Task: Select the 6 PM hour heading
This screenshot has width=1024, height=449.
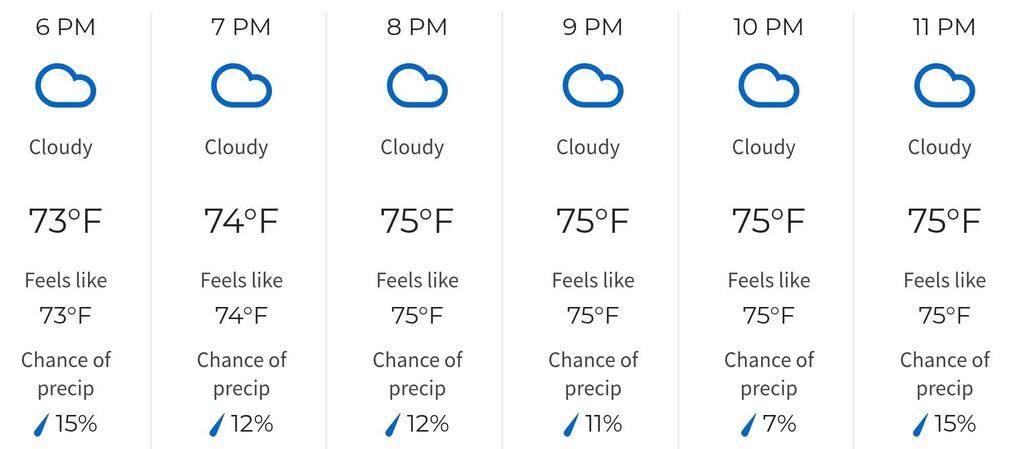Action: tap(65, 27)
